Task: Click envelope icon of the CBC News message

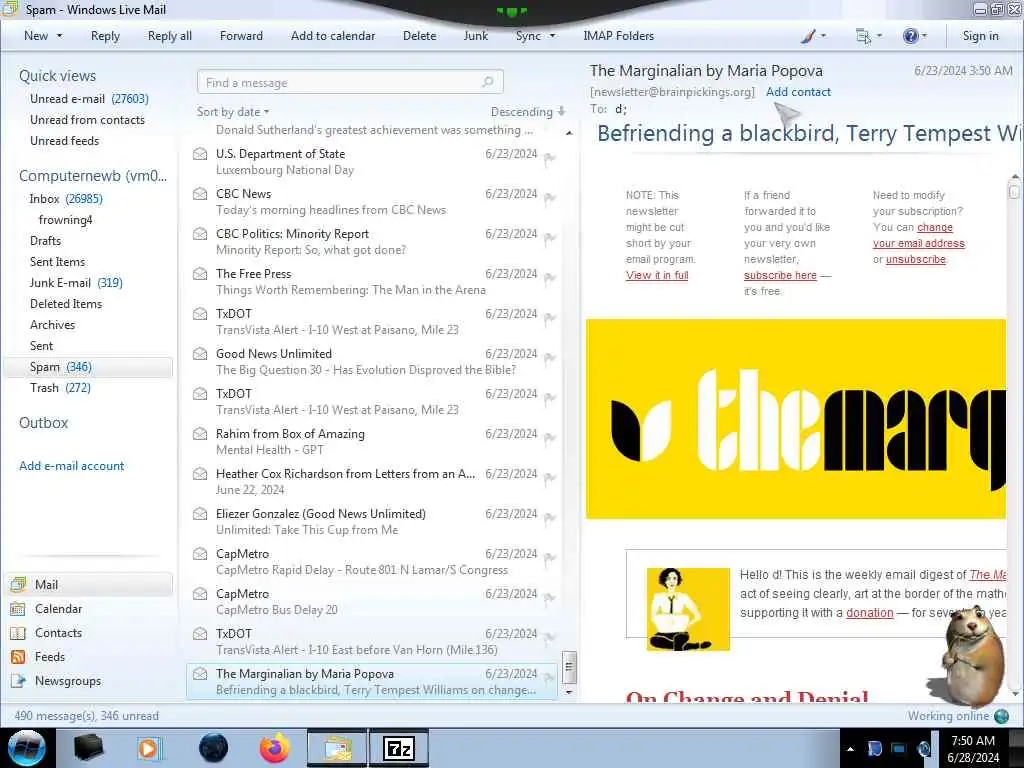Action: tap(200, 194)
